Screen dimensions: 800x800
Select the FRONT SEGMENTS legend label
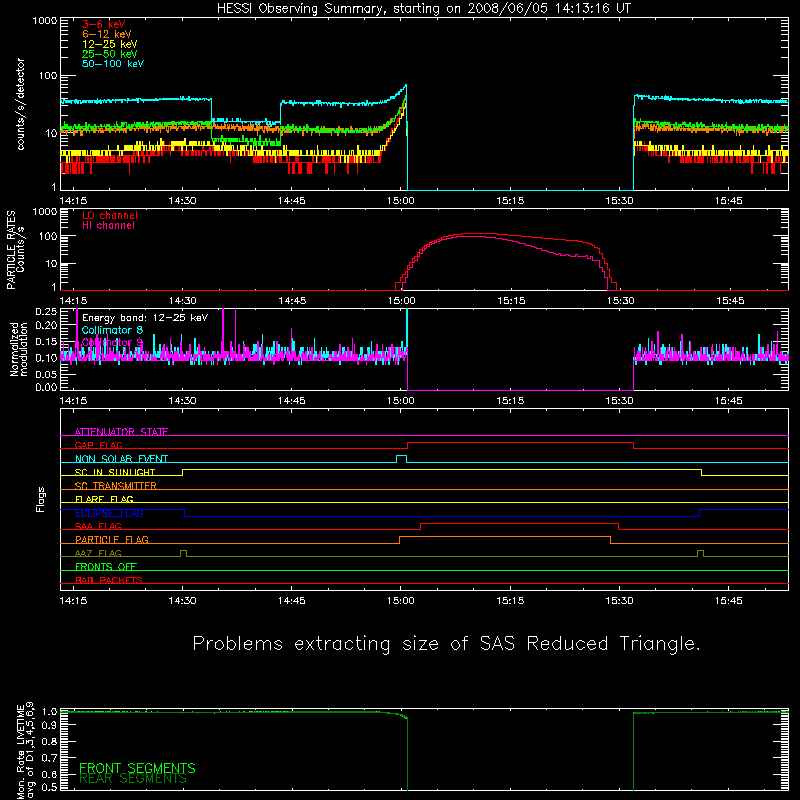137,768
